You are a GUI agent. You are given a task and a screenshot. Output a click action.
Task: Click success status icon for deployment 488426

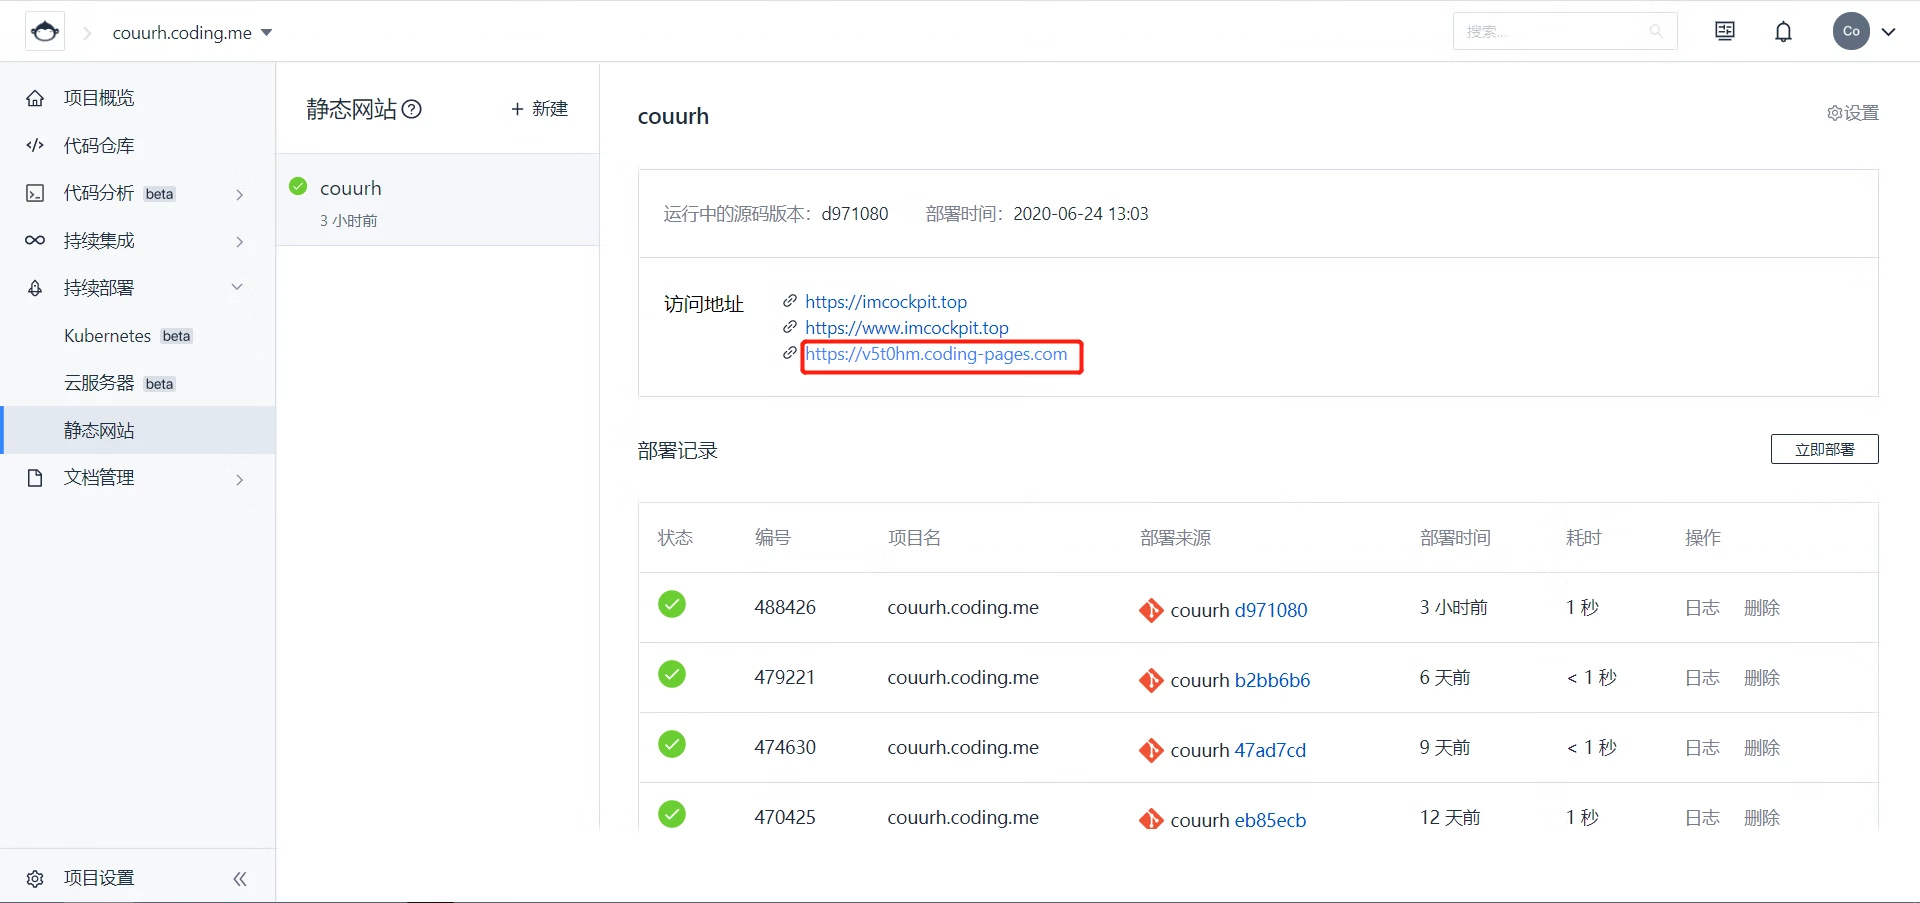672,604
